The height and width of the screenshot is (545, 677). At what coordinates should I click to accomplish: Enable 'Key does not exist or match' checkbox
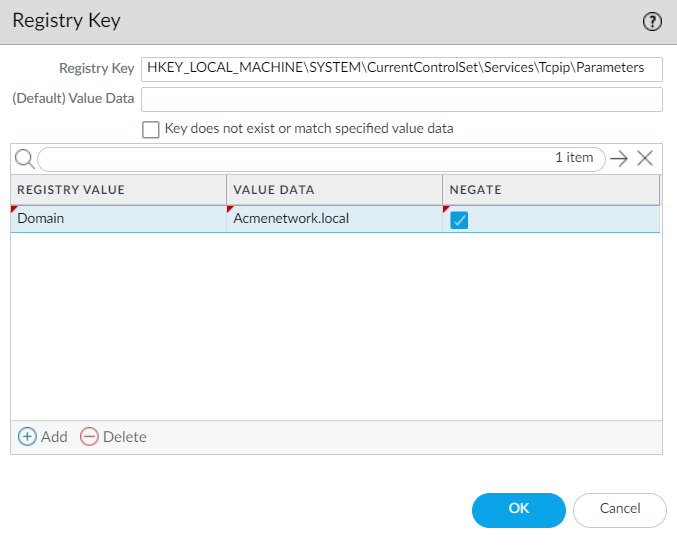tap(151, 129)
